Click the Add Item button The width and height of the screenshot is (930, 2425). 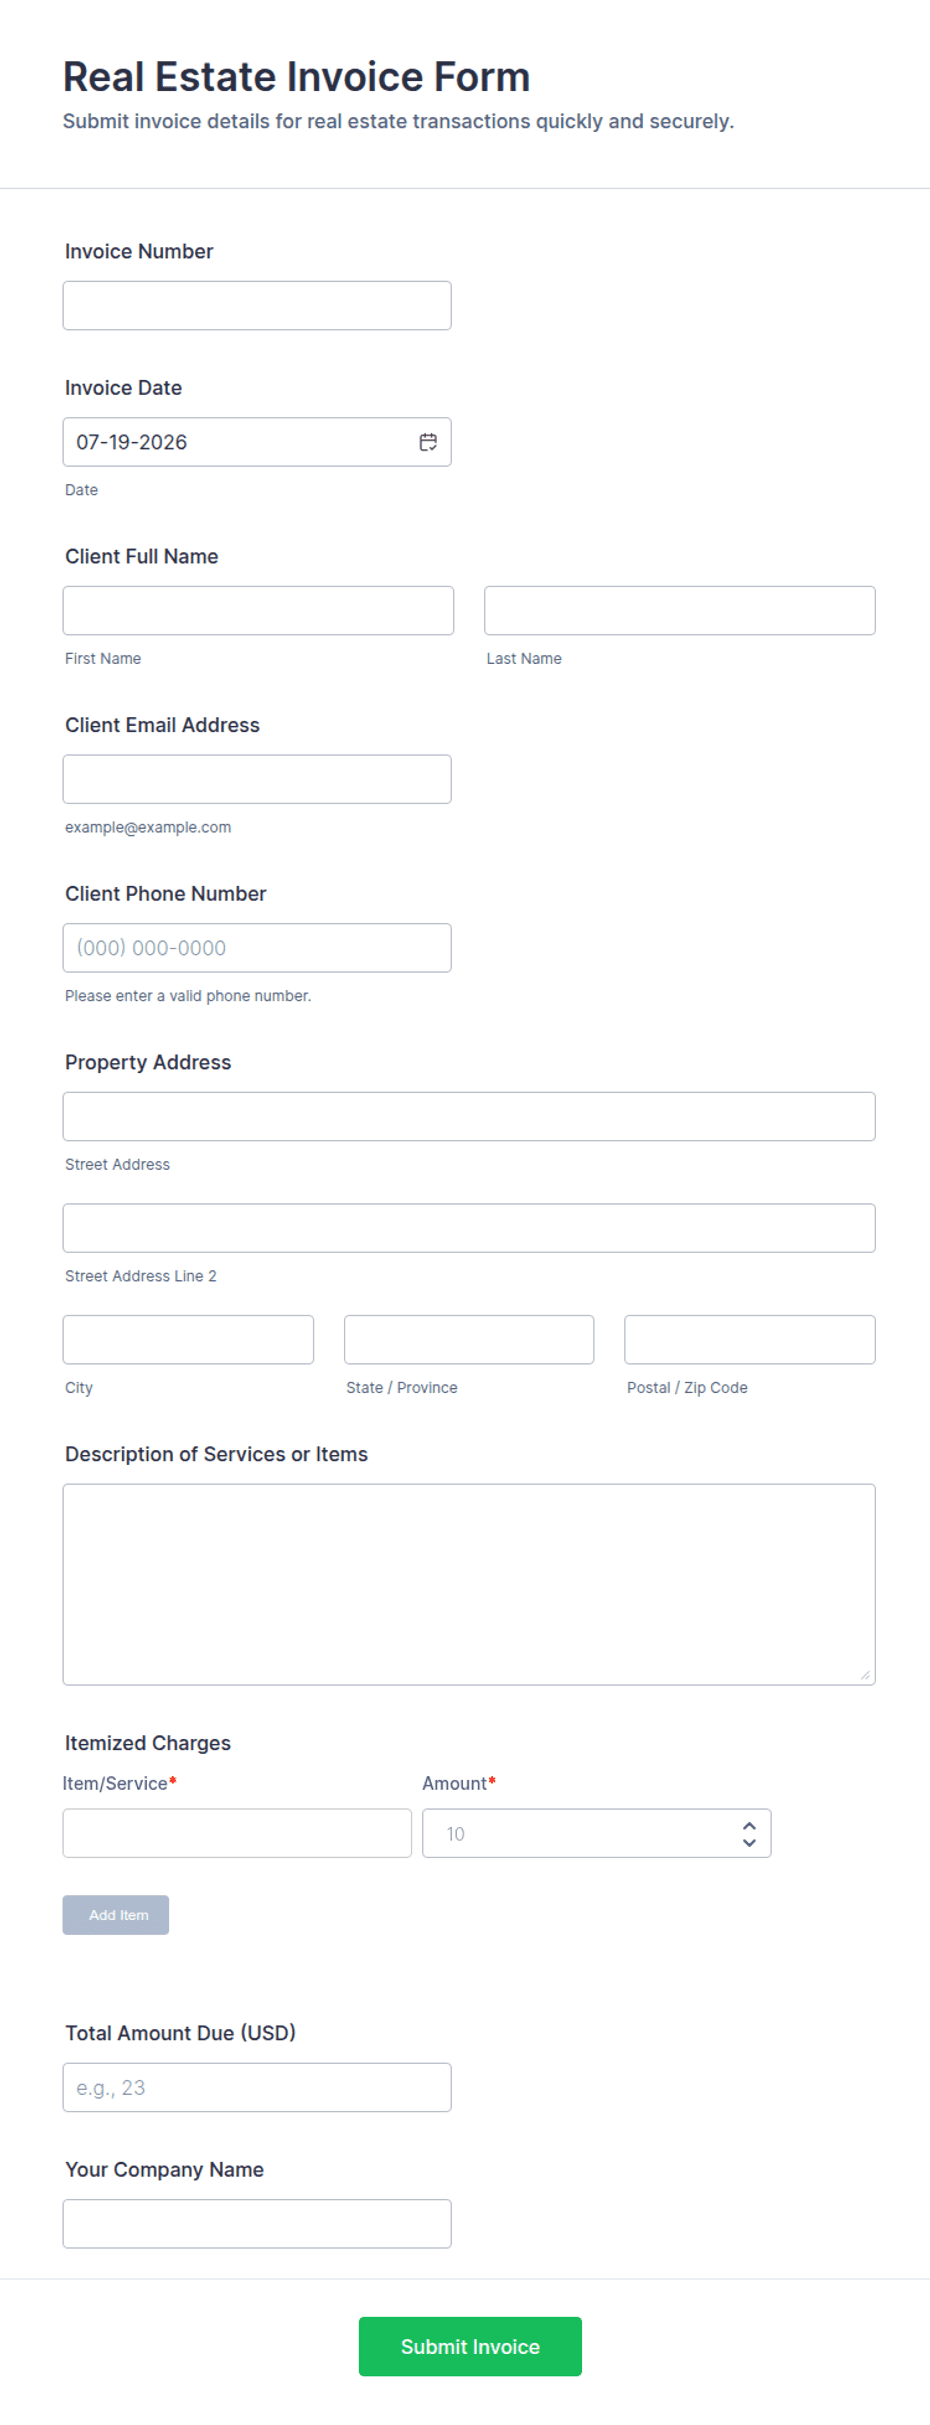tap(116, 1915)
